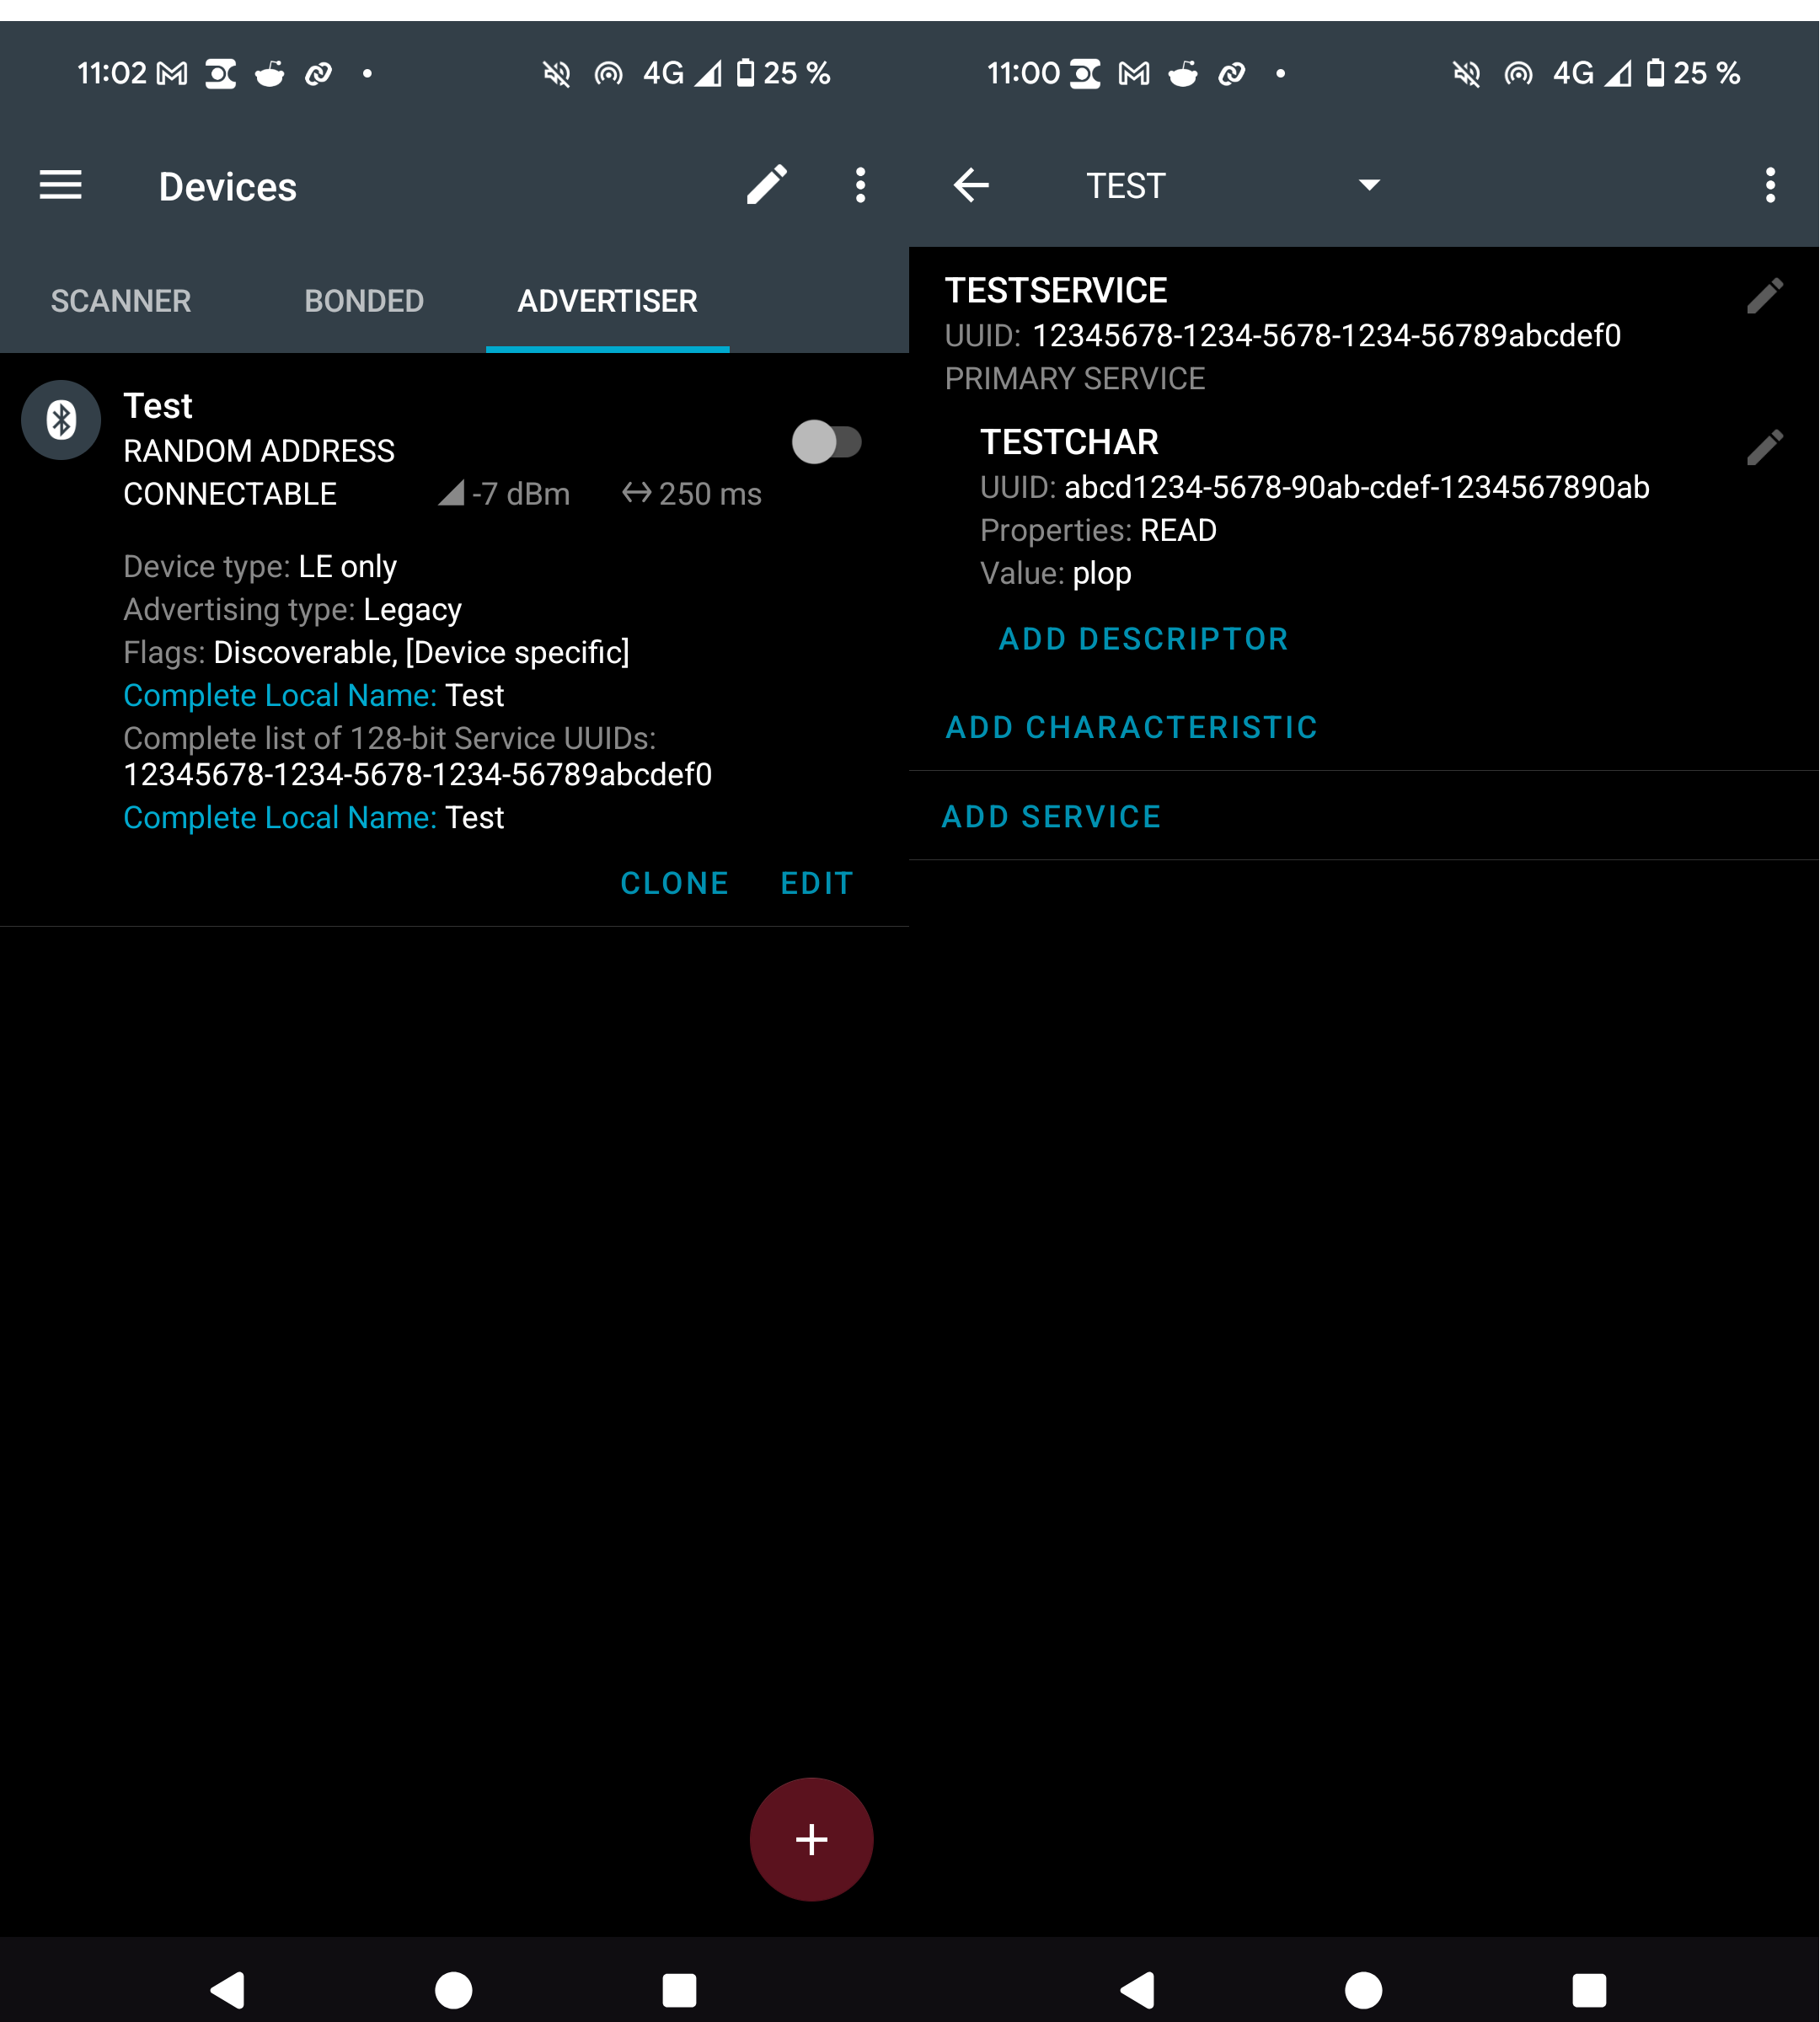Viewport: 1820px width, 2022px height.
Task: Open the TEST server configuration selector
Action: click(1127, 186)
